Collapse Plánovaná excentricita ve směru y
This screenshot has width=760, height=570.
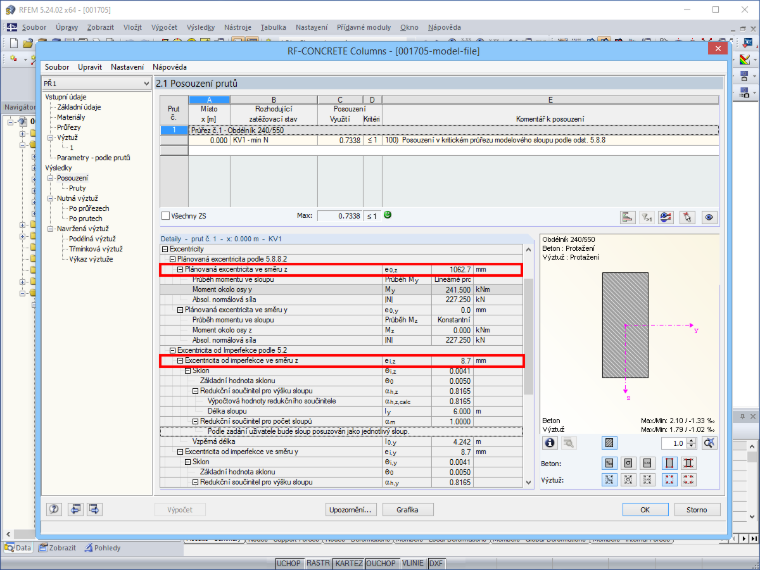pos(180,310)
